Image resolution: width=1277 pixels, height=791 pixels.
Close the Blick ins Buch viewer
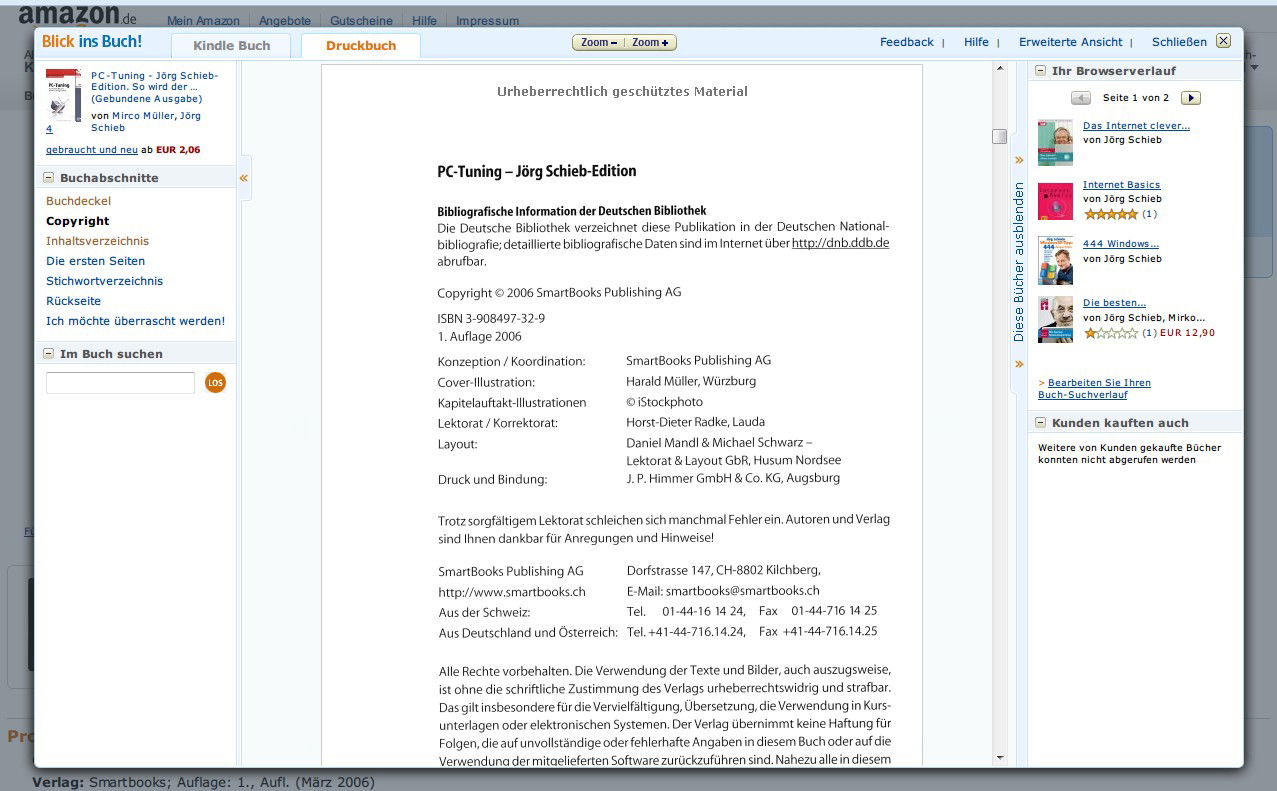tap(1223, 41)
